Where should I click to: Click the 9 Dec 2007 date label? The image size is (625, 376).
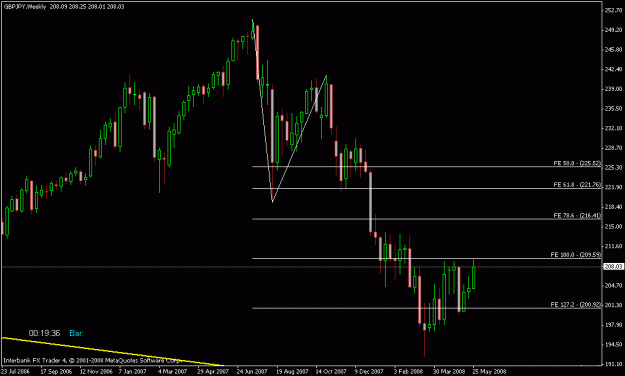(x=369, y=371)
